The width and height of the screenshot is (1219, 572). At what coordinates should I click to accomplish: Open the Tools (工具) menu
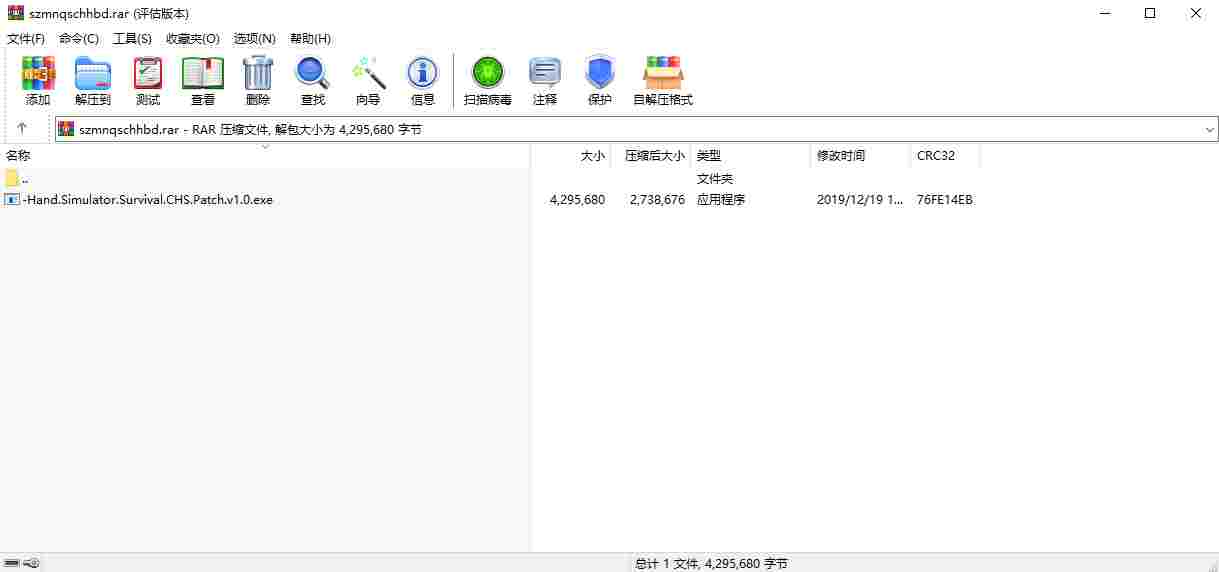point(132,38)
